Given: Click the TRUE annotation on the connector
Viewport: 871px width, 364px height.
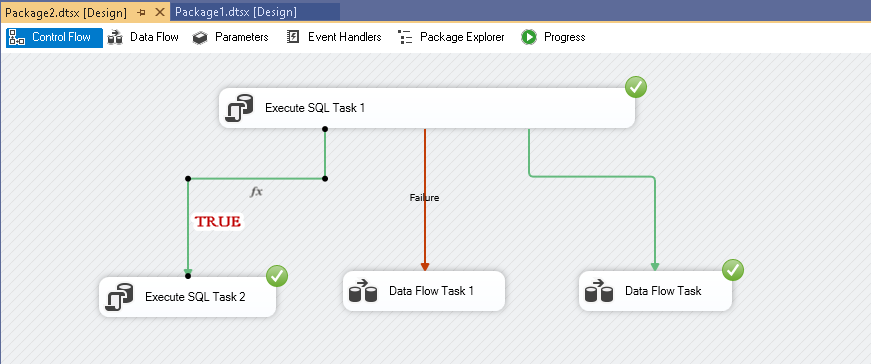Looking at the screenshot, I should 218,222.
